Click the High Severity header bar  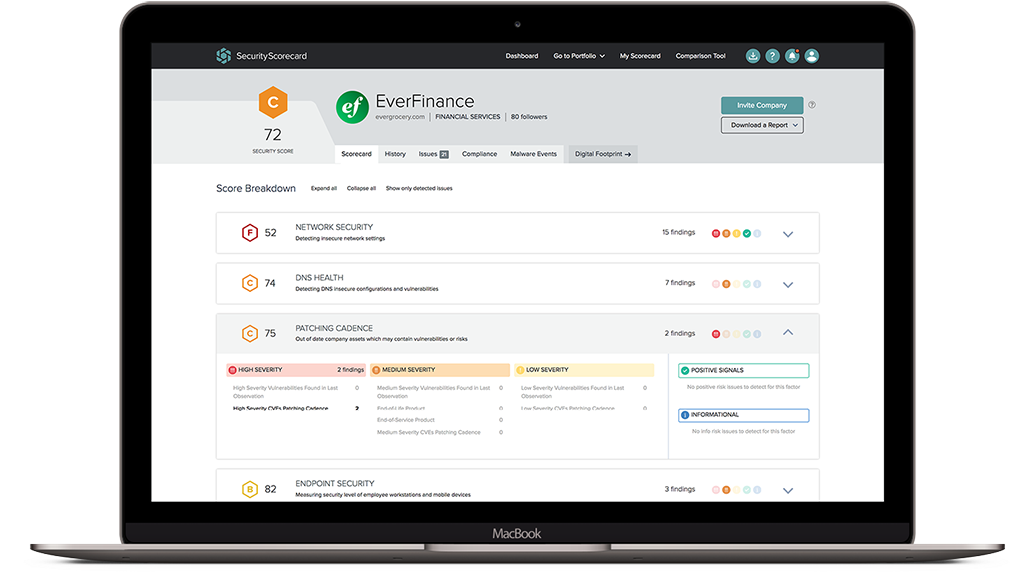tap(296, 370)
